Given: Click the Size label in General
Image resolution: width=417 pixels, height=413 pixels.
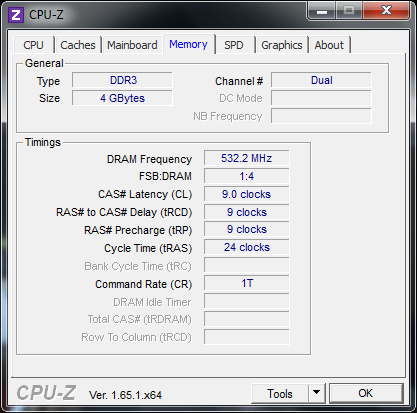Looking at the screenshot, I should click(49, 98).
